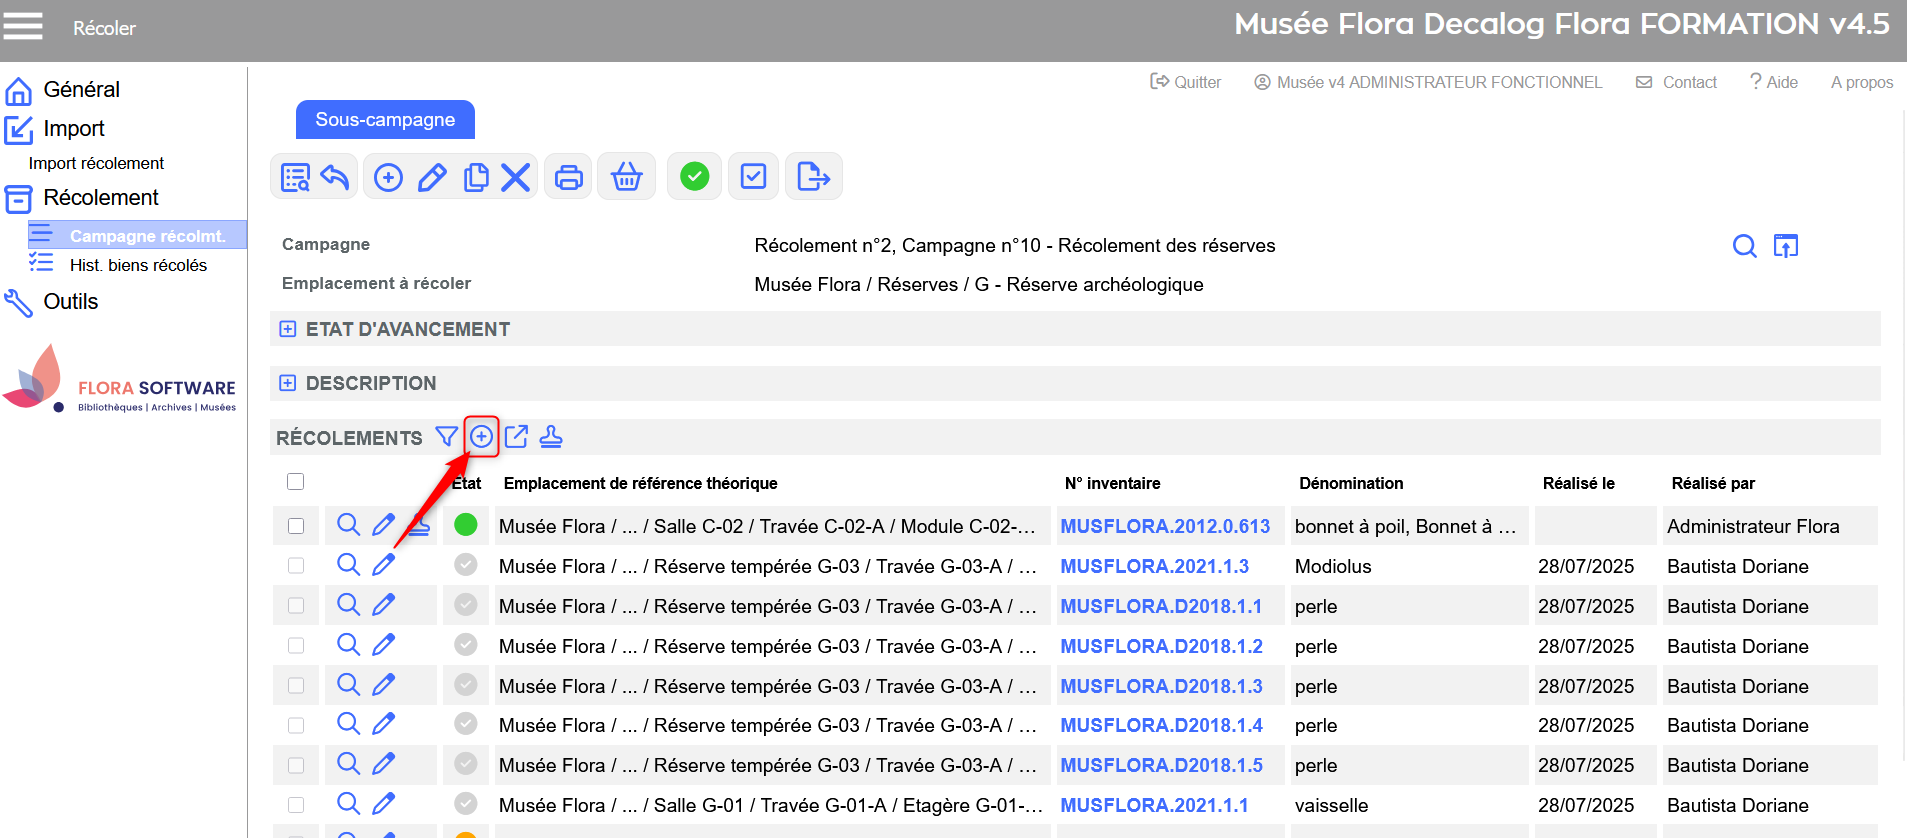Image resolution: width=1907 pixels, height=838 pixels.
Task: Open the filter funnel next to RÉCOLEMENTS
Action: (446, 437)
